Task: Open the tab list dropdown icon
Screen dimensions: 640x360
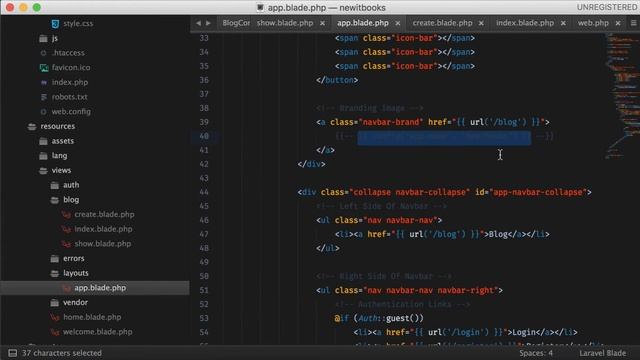Action: 633,23
